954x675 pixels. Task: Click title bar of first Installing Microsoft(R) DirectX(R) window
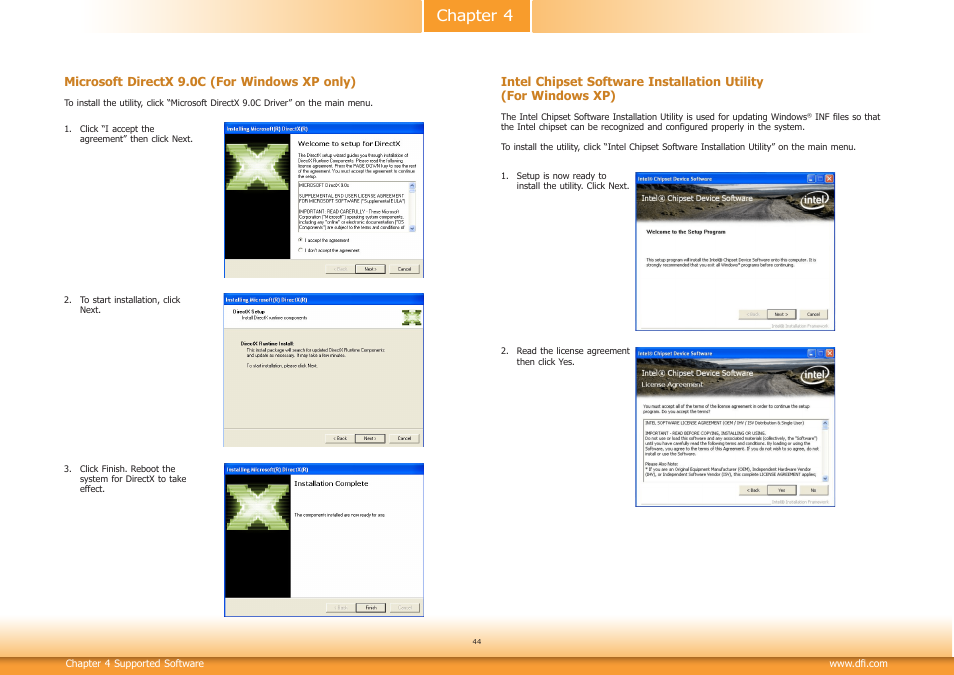pos(324,128)
